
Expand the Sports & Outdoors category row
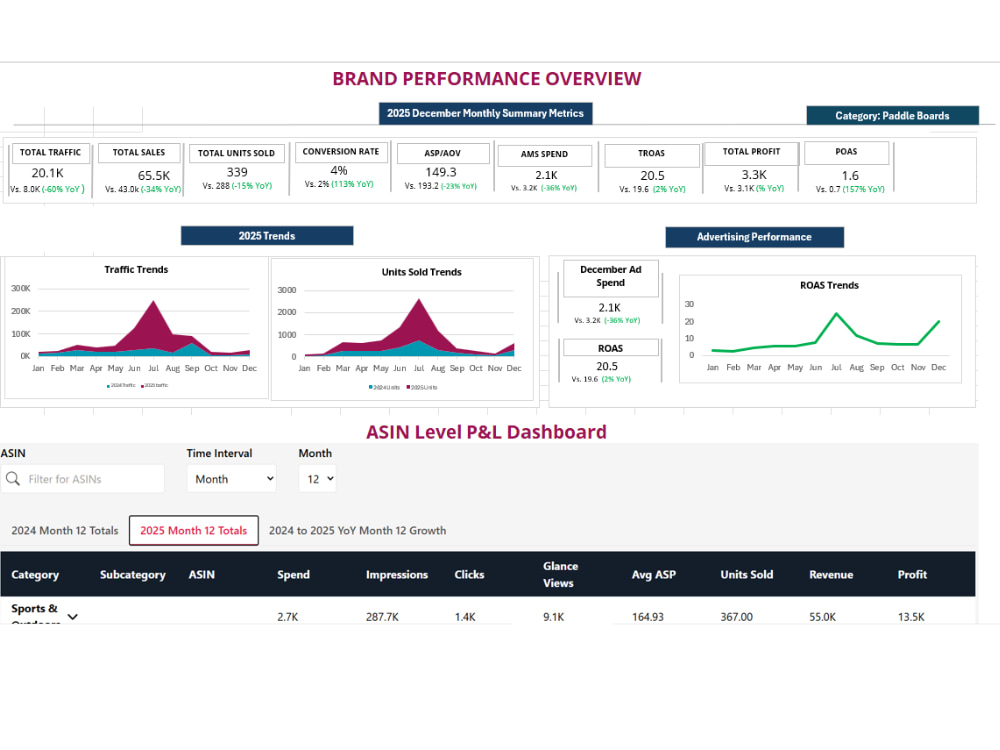73,616
